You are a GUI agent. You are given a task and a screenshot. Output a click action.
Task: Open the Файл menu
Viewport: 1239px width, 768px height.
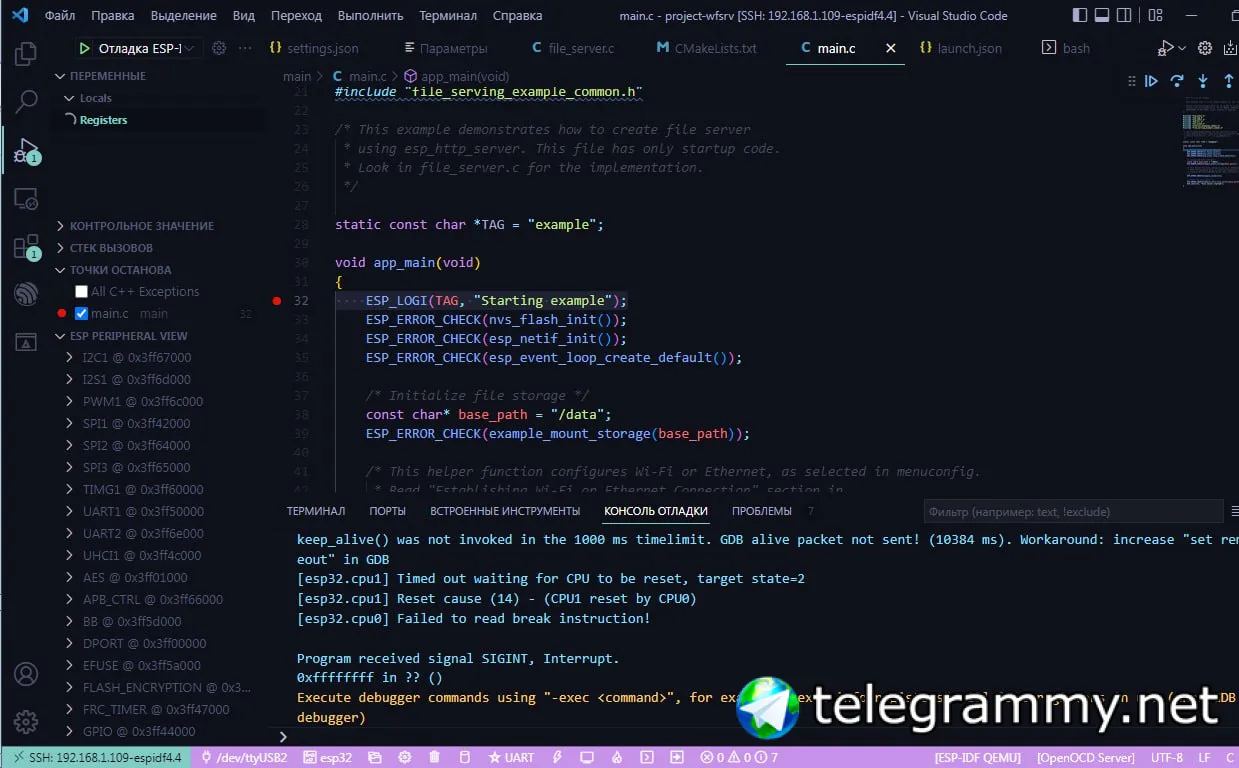(60, 15)
